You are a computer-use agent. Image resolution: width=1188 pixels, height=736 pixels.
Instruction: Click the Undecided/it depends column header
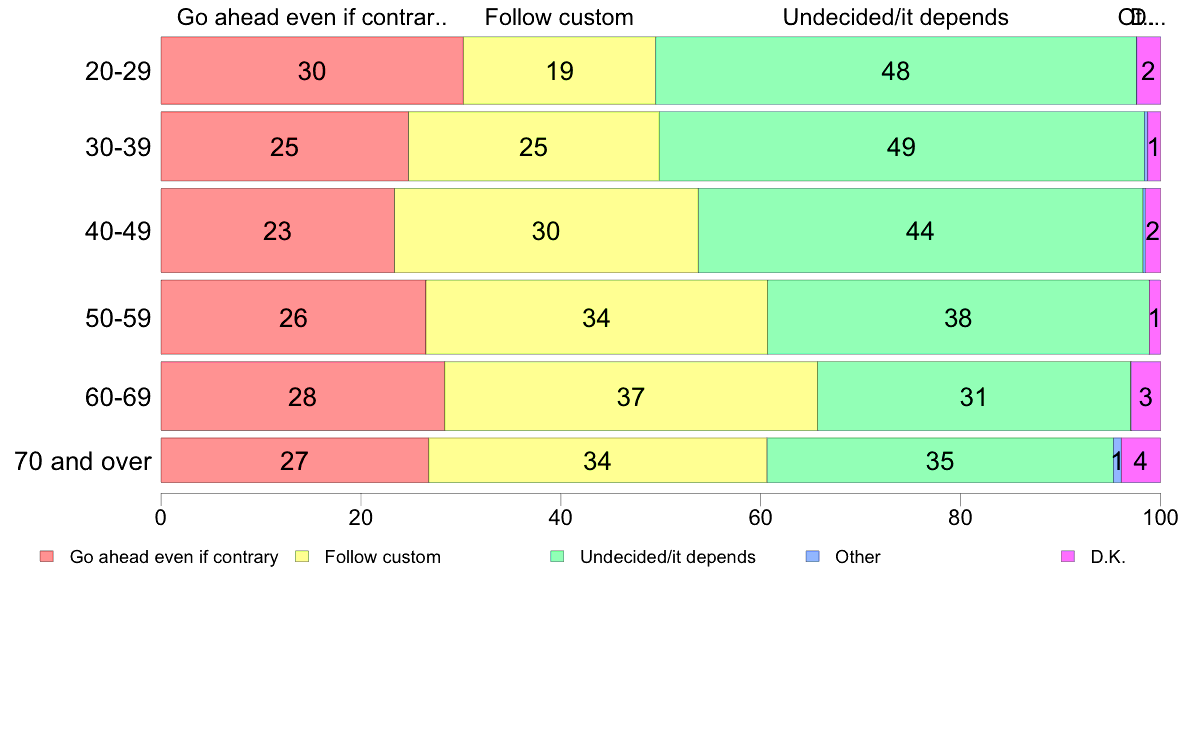[896, 17]
